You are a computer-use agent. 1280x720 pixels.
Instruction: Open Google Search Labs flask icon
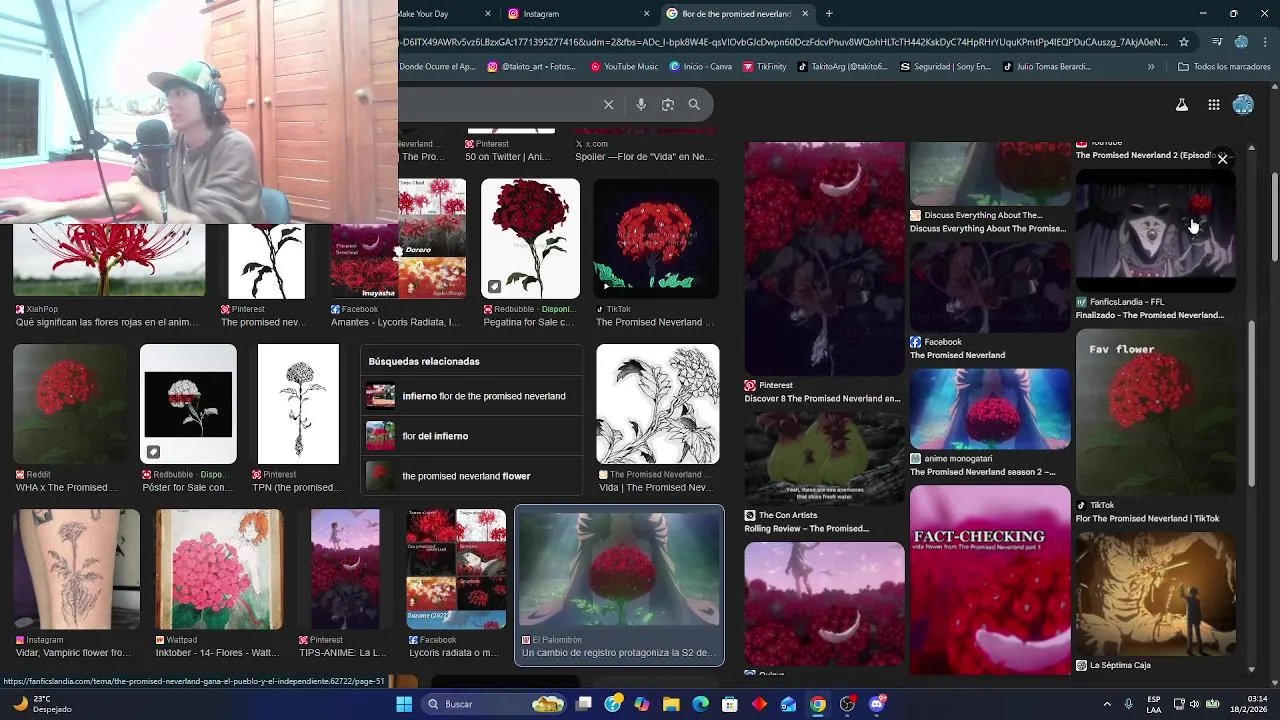[1181, 104]
